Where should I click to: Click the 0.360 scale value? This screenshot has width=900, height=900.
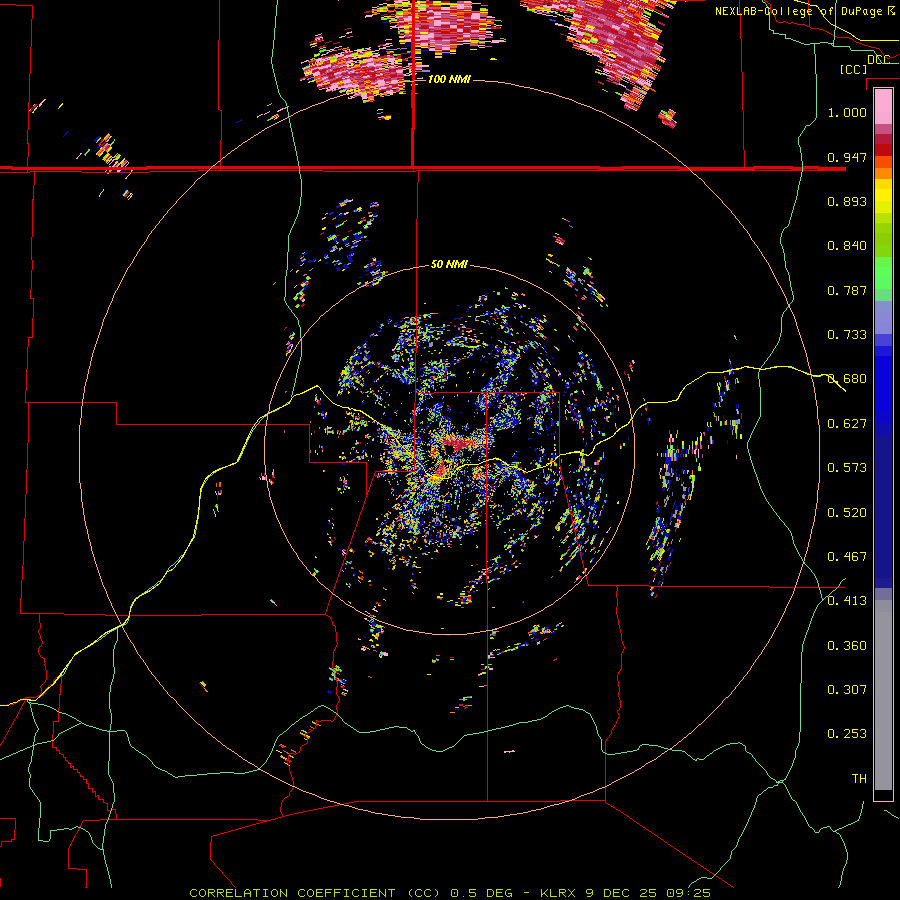847,646
